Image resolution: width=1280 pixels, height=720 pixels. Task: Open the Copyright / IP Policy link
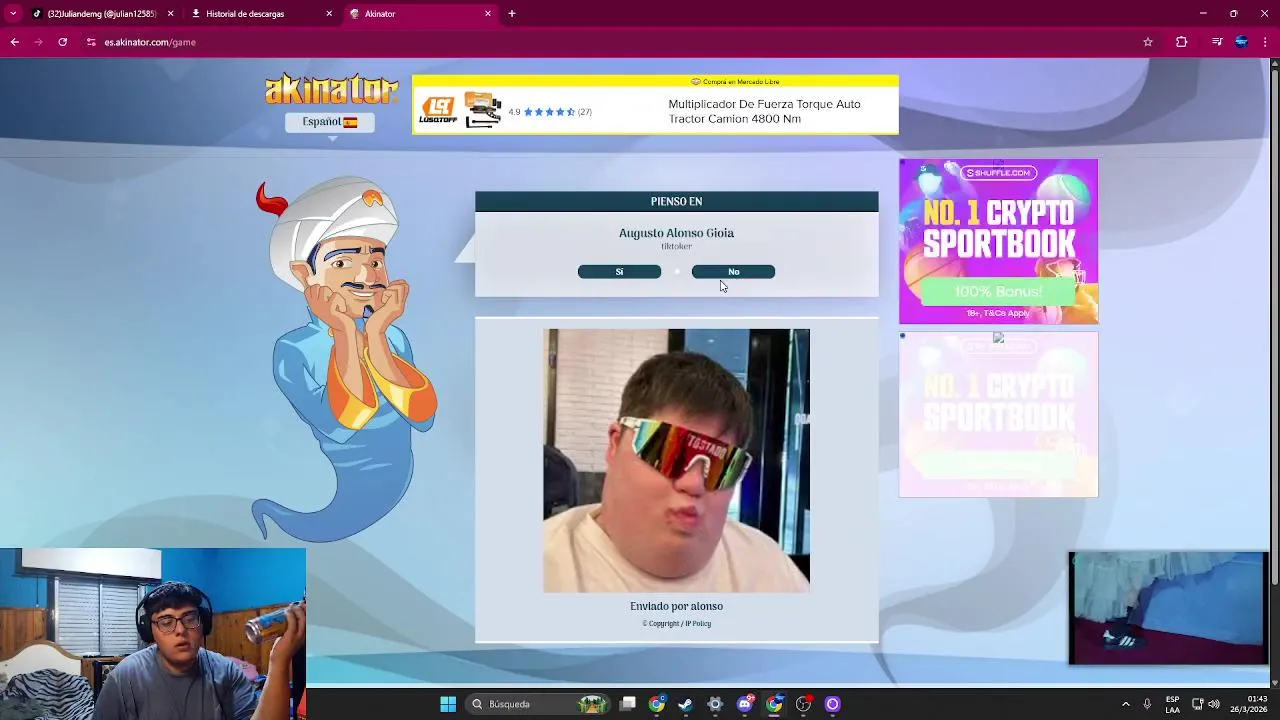coord(677,624)
